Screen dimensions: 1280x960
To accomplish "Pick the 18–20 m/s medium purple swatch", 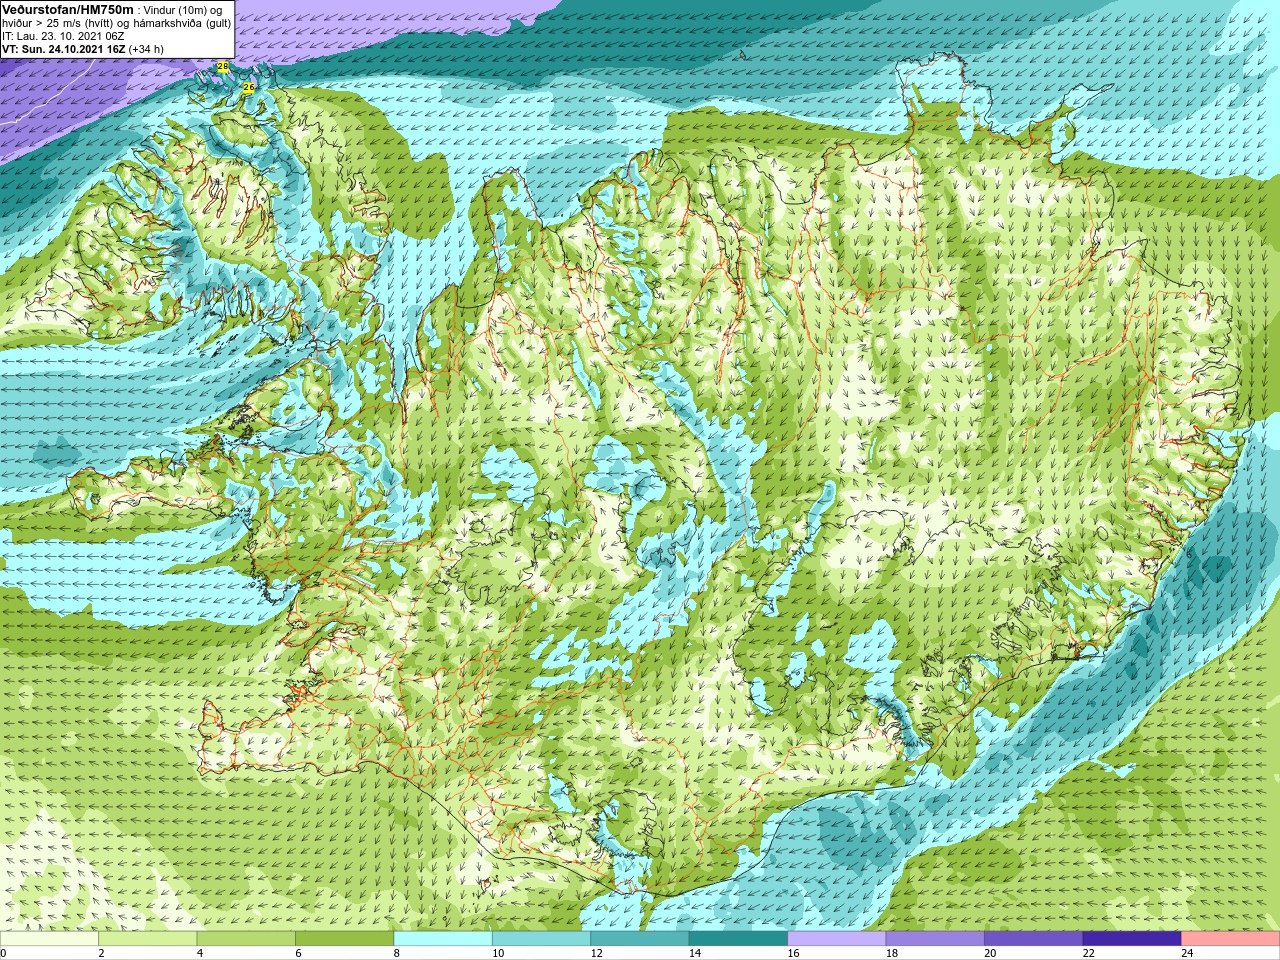I will (935, 939).
